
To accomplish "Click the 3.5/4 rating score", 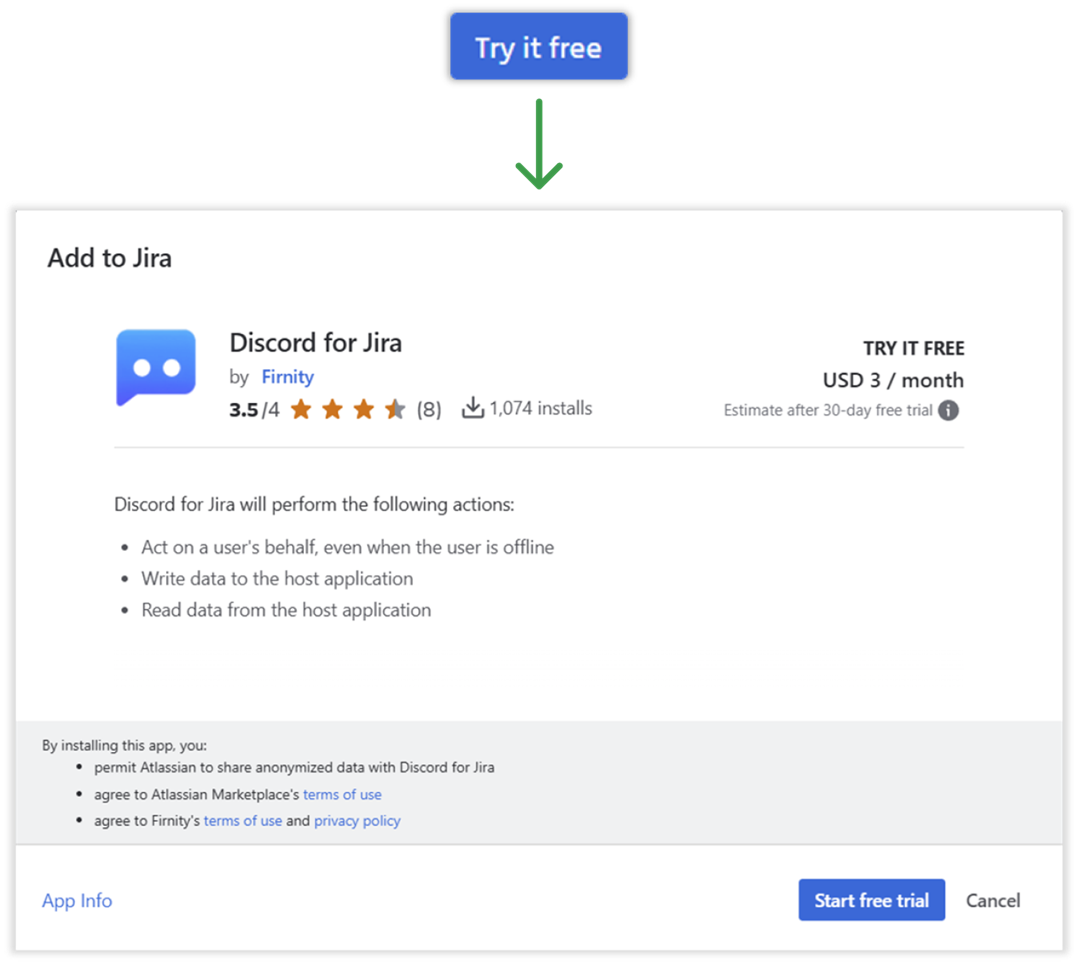I will (254, 409).
